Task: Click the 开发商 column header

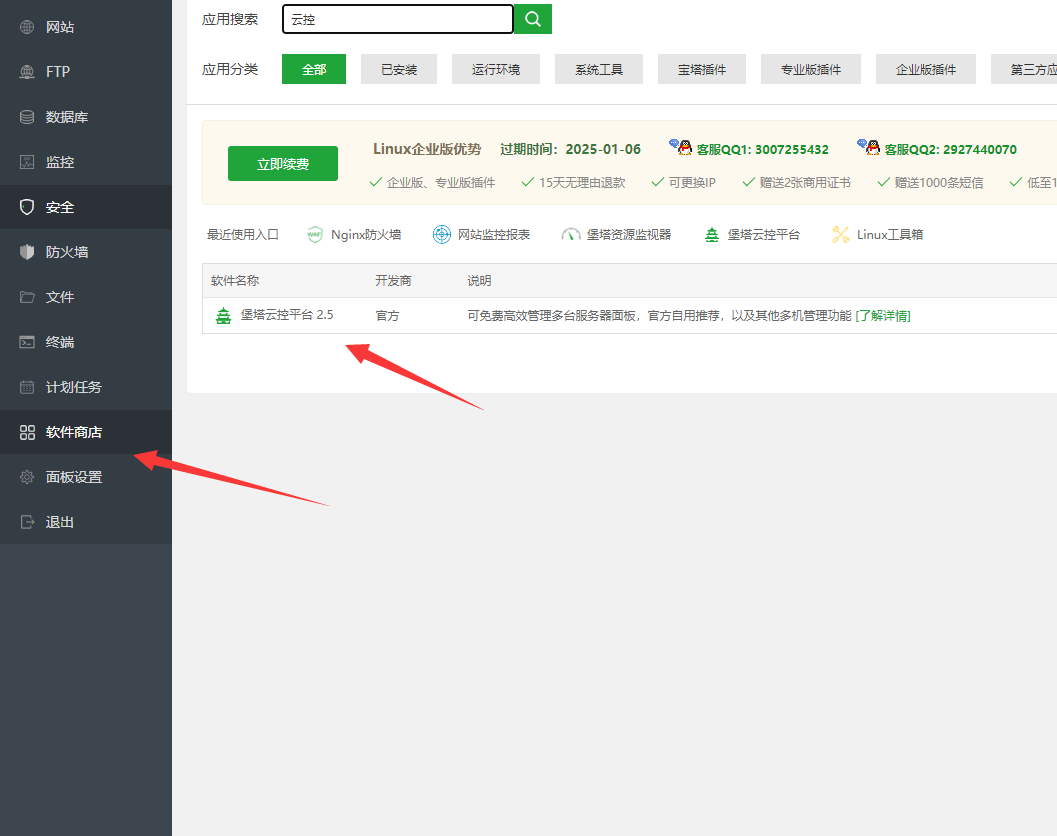Action: 393,280
